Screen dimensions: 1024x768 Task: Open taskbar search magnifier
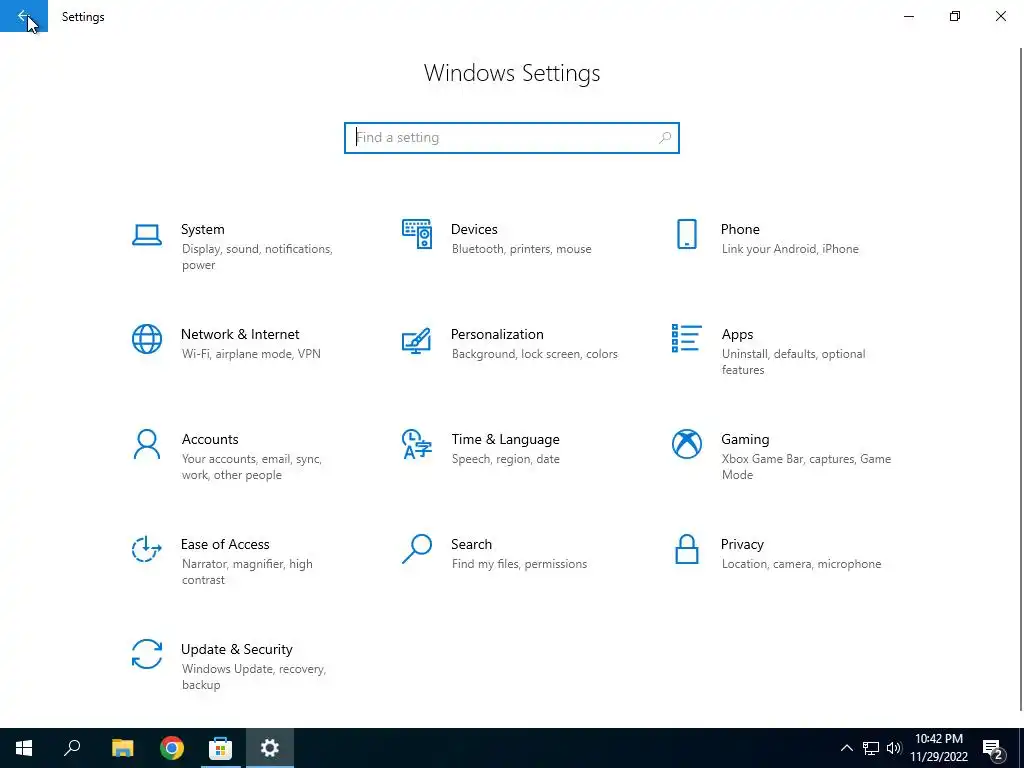point(72,748)
